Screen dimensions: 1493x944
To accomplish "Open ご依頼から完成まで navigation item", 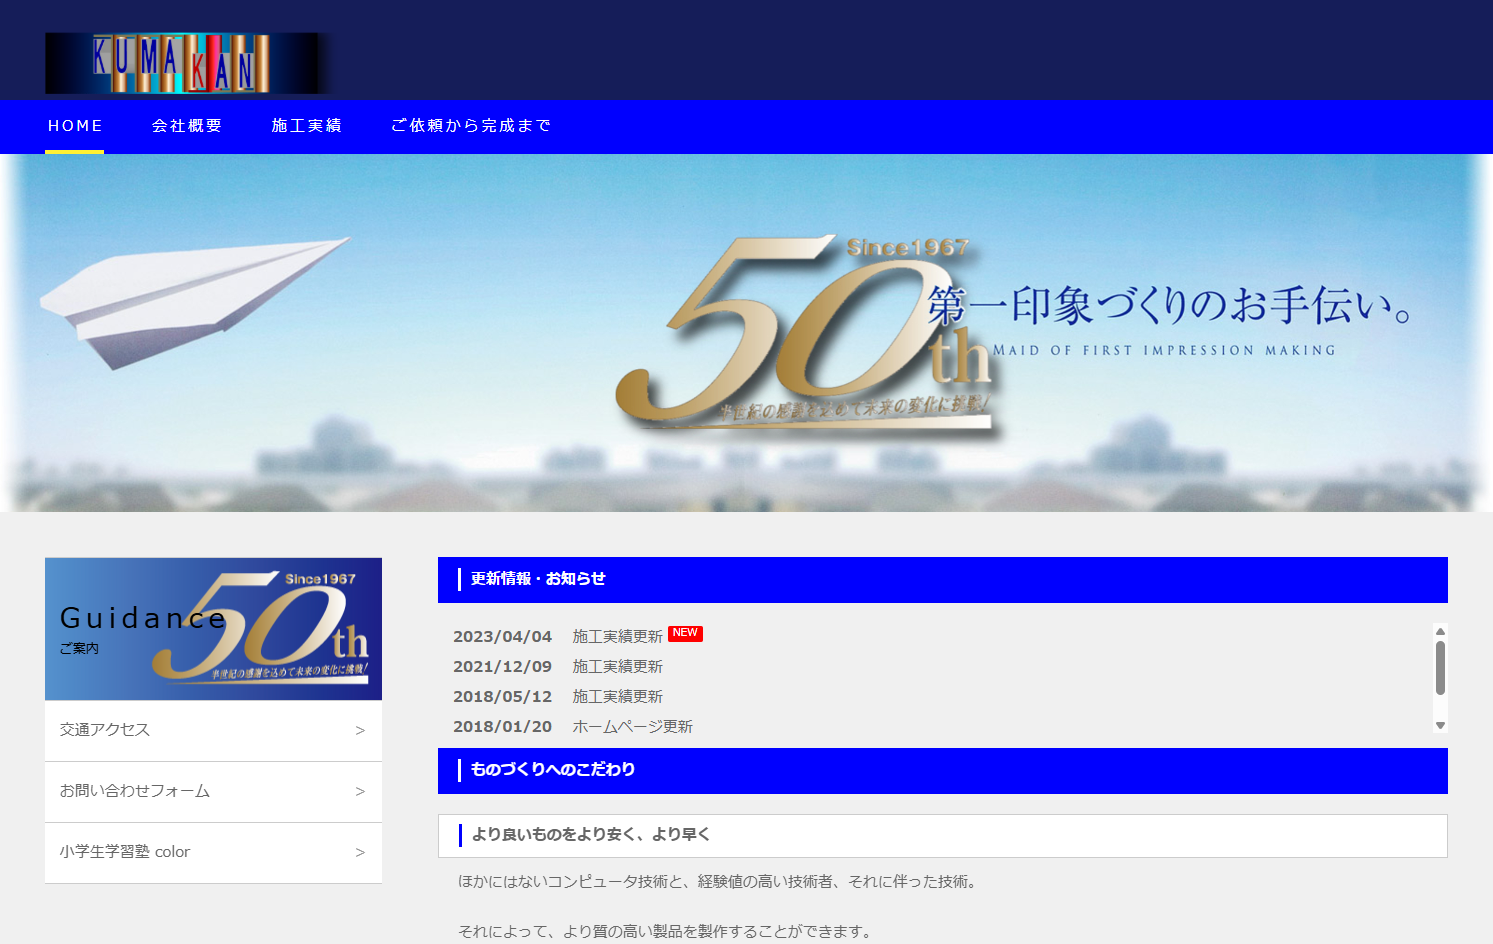I will click(x=471, y=126).
